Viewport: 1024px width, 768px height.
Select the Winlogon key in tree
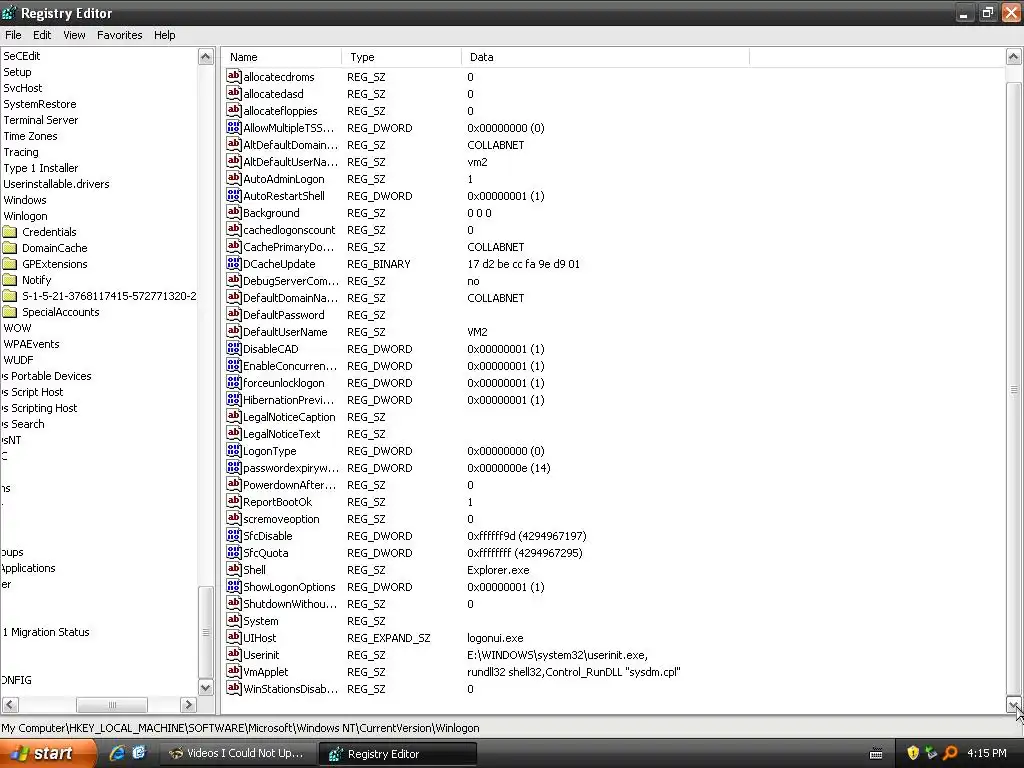coord(25,216)
